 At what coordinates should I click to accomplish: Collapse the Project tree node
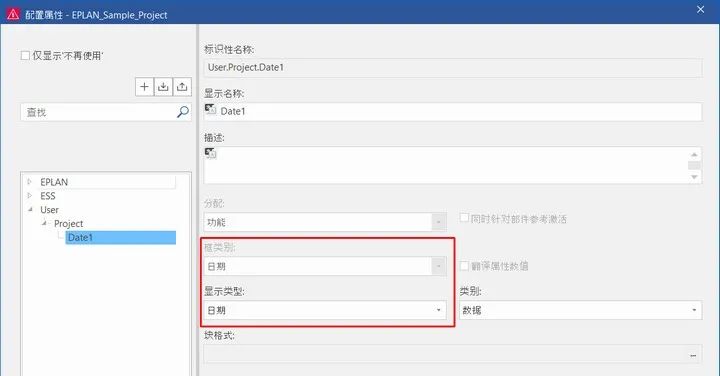click(x=44, y=223)
